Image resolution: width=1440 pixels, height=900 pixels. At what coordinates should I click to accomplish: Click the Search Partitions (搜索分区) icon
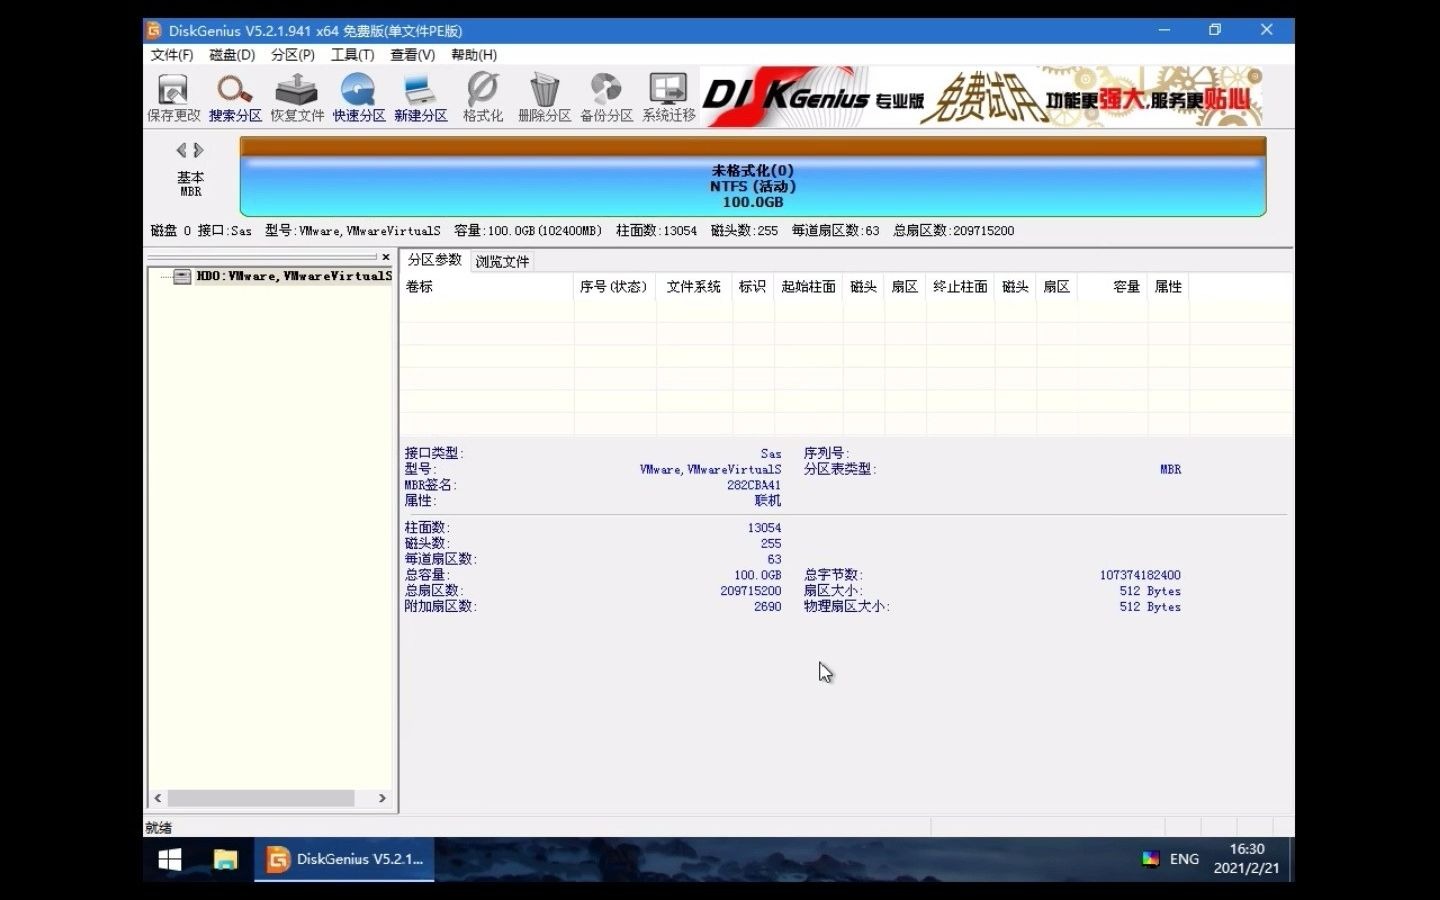point(235,97)
